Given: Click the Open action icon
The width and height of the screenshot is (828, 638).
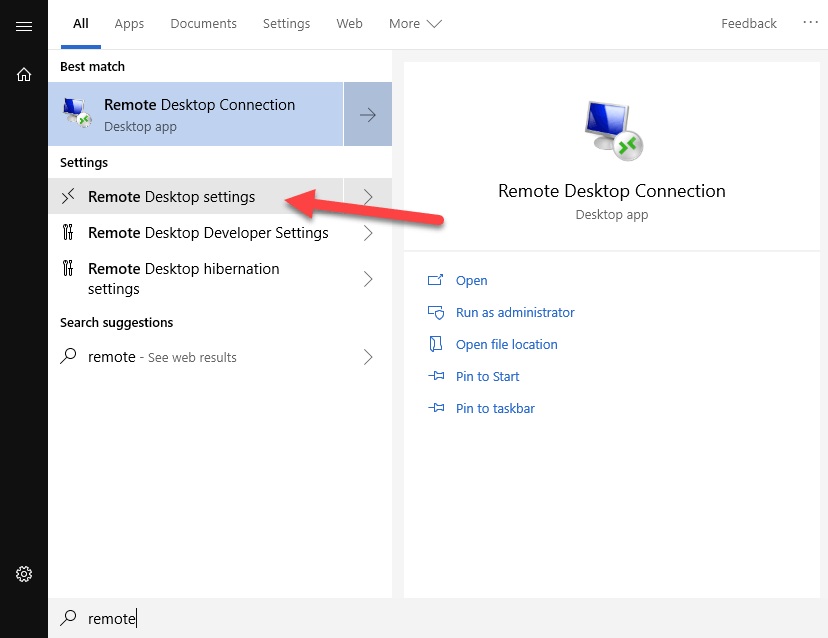Looking at the screenshot, I should pyautogui.click(x=436, y=280).
